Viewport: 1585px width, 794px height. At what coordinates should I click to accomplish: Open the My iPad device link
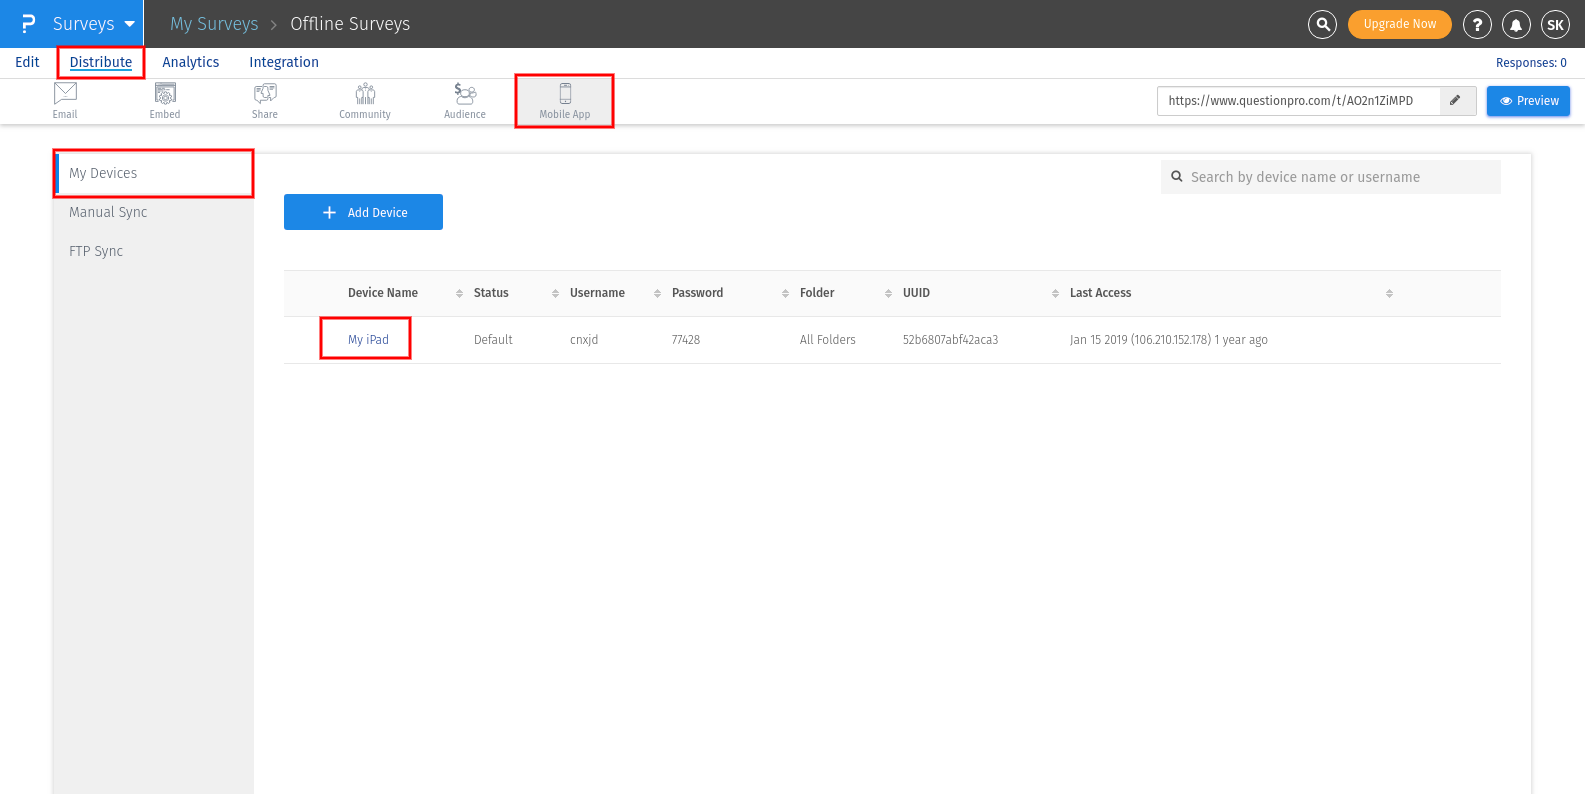[x=368, y=340]
